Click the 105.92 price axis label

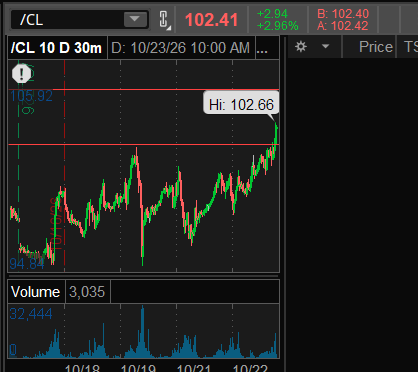31,96
